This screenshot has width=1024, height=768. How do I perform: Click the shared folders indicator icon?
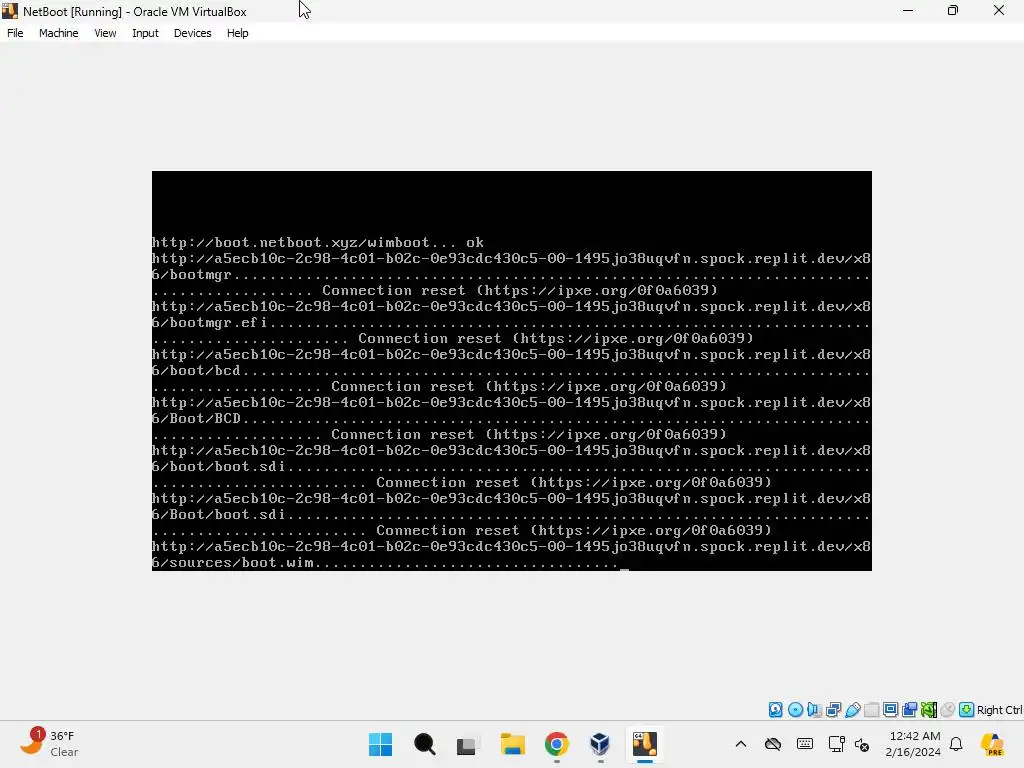pos(871,710)
